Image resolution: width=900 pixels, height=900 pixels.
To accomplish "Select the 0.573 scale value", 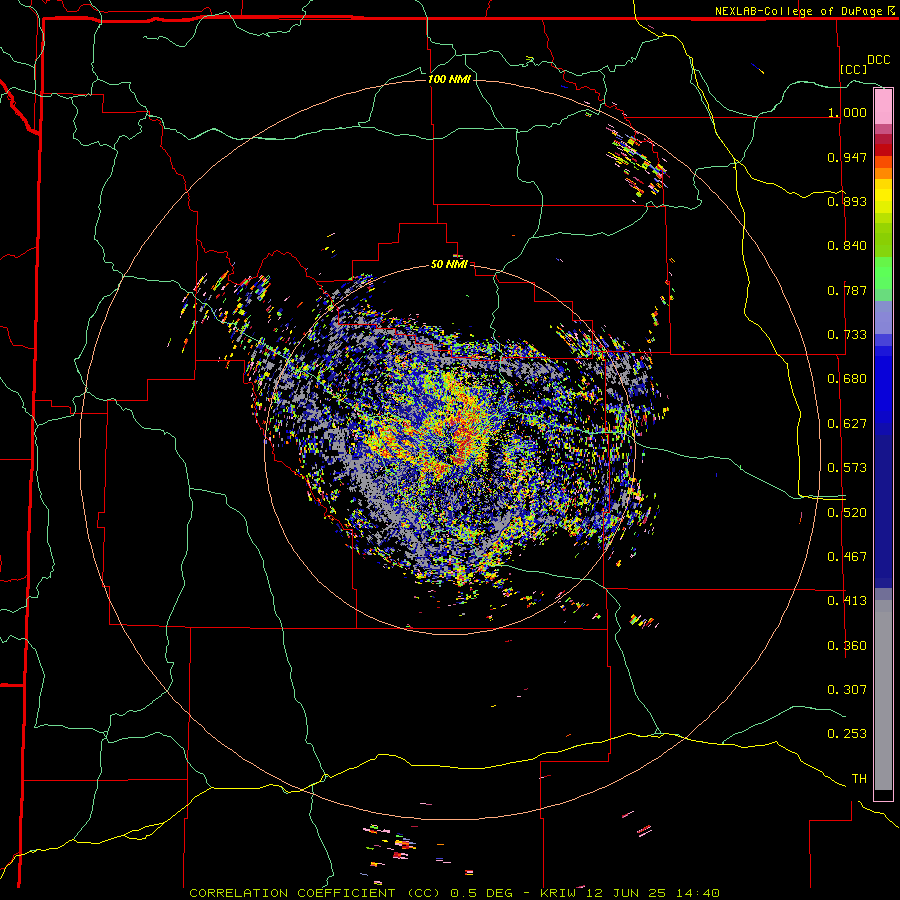I will click(847, 468).
